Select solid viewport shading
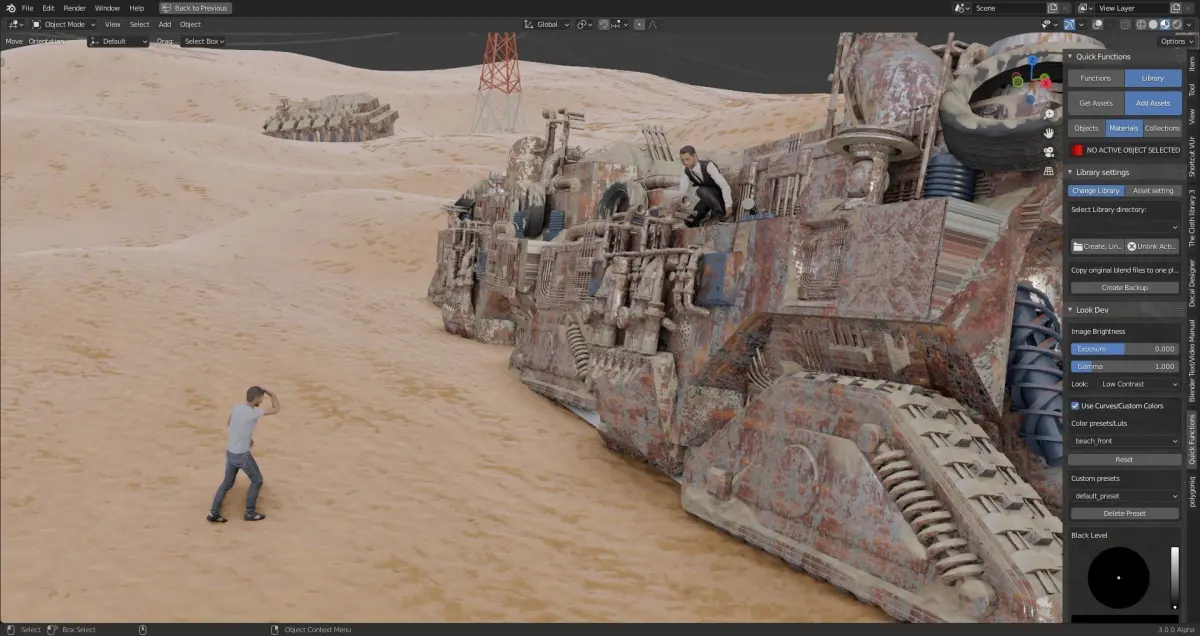 click(1153, 24)
